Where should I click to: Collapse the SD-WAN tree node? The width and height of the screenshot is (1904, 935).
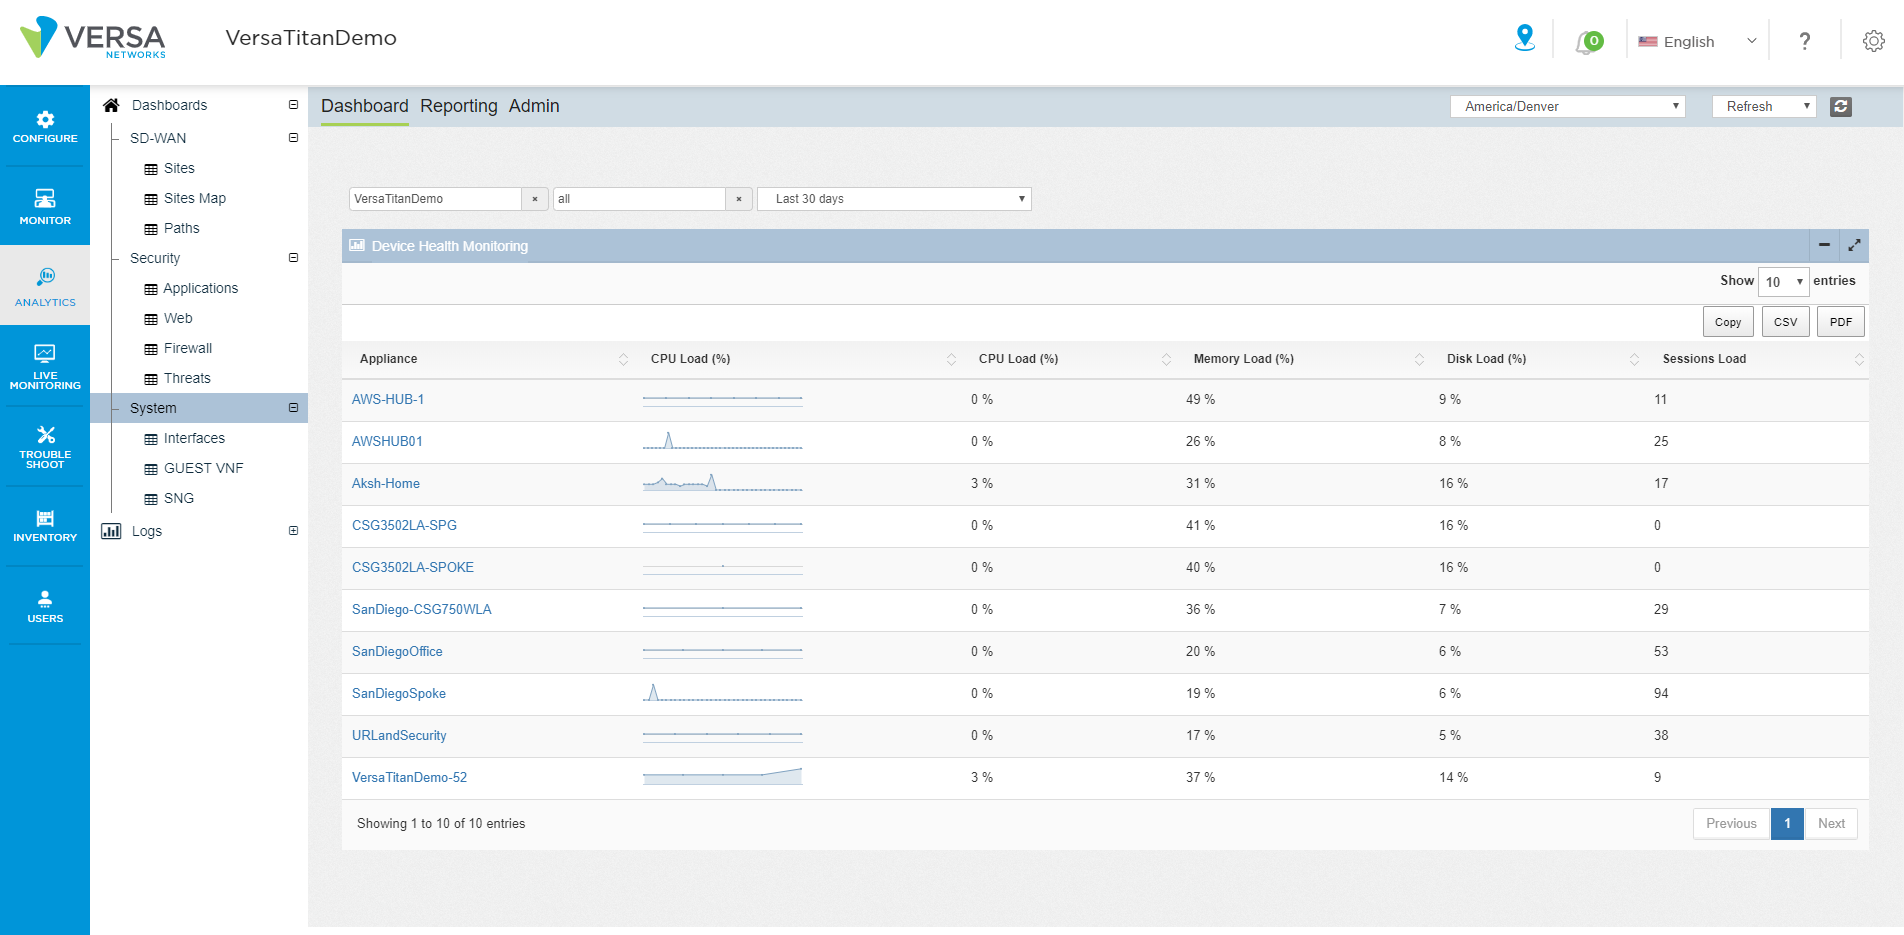coord(293,138)
